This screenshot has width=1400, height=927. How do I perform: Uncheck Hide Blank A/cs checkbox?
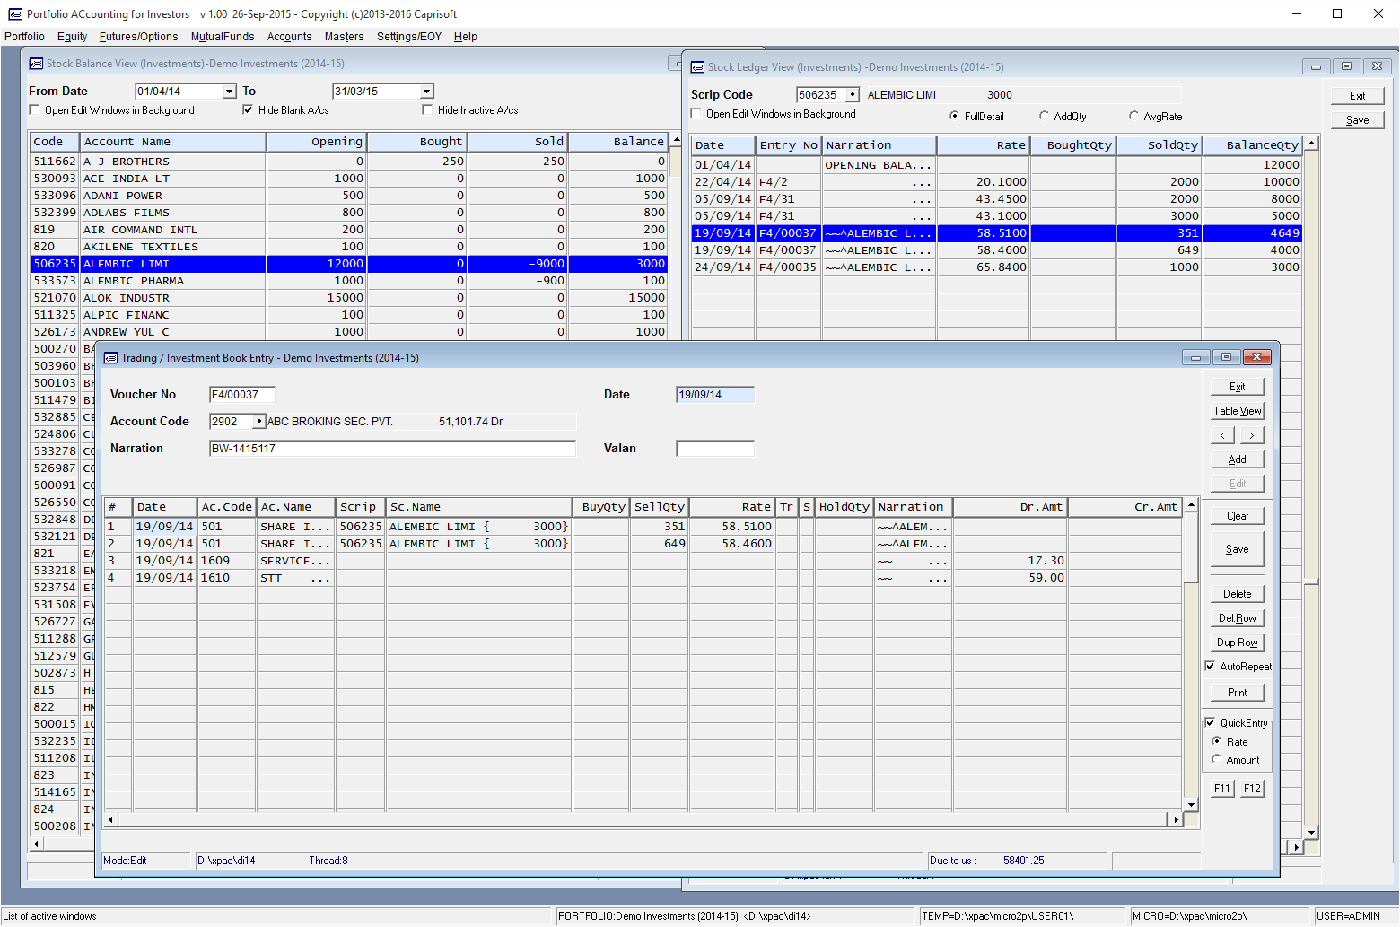pos(248,110)
